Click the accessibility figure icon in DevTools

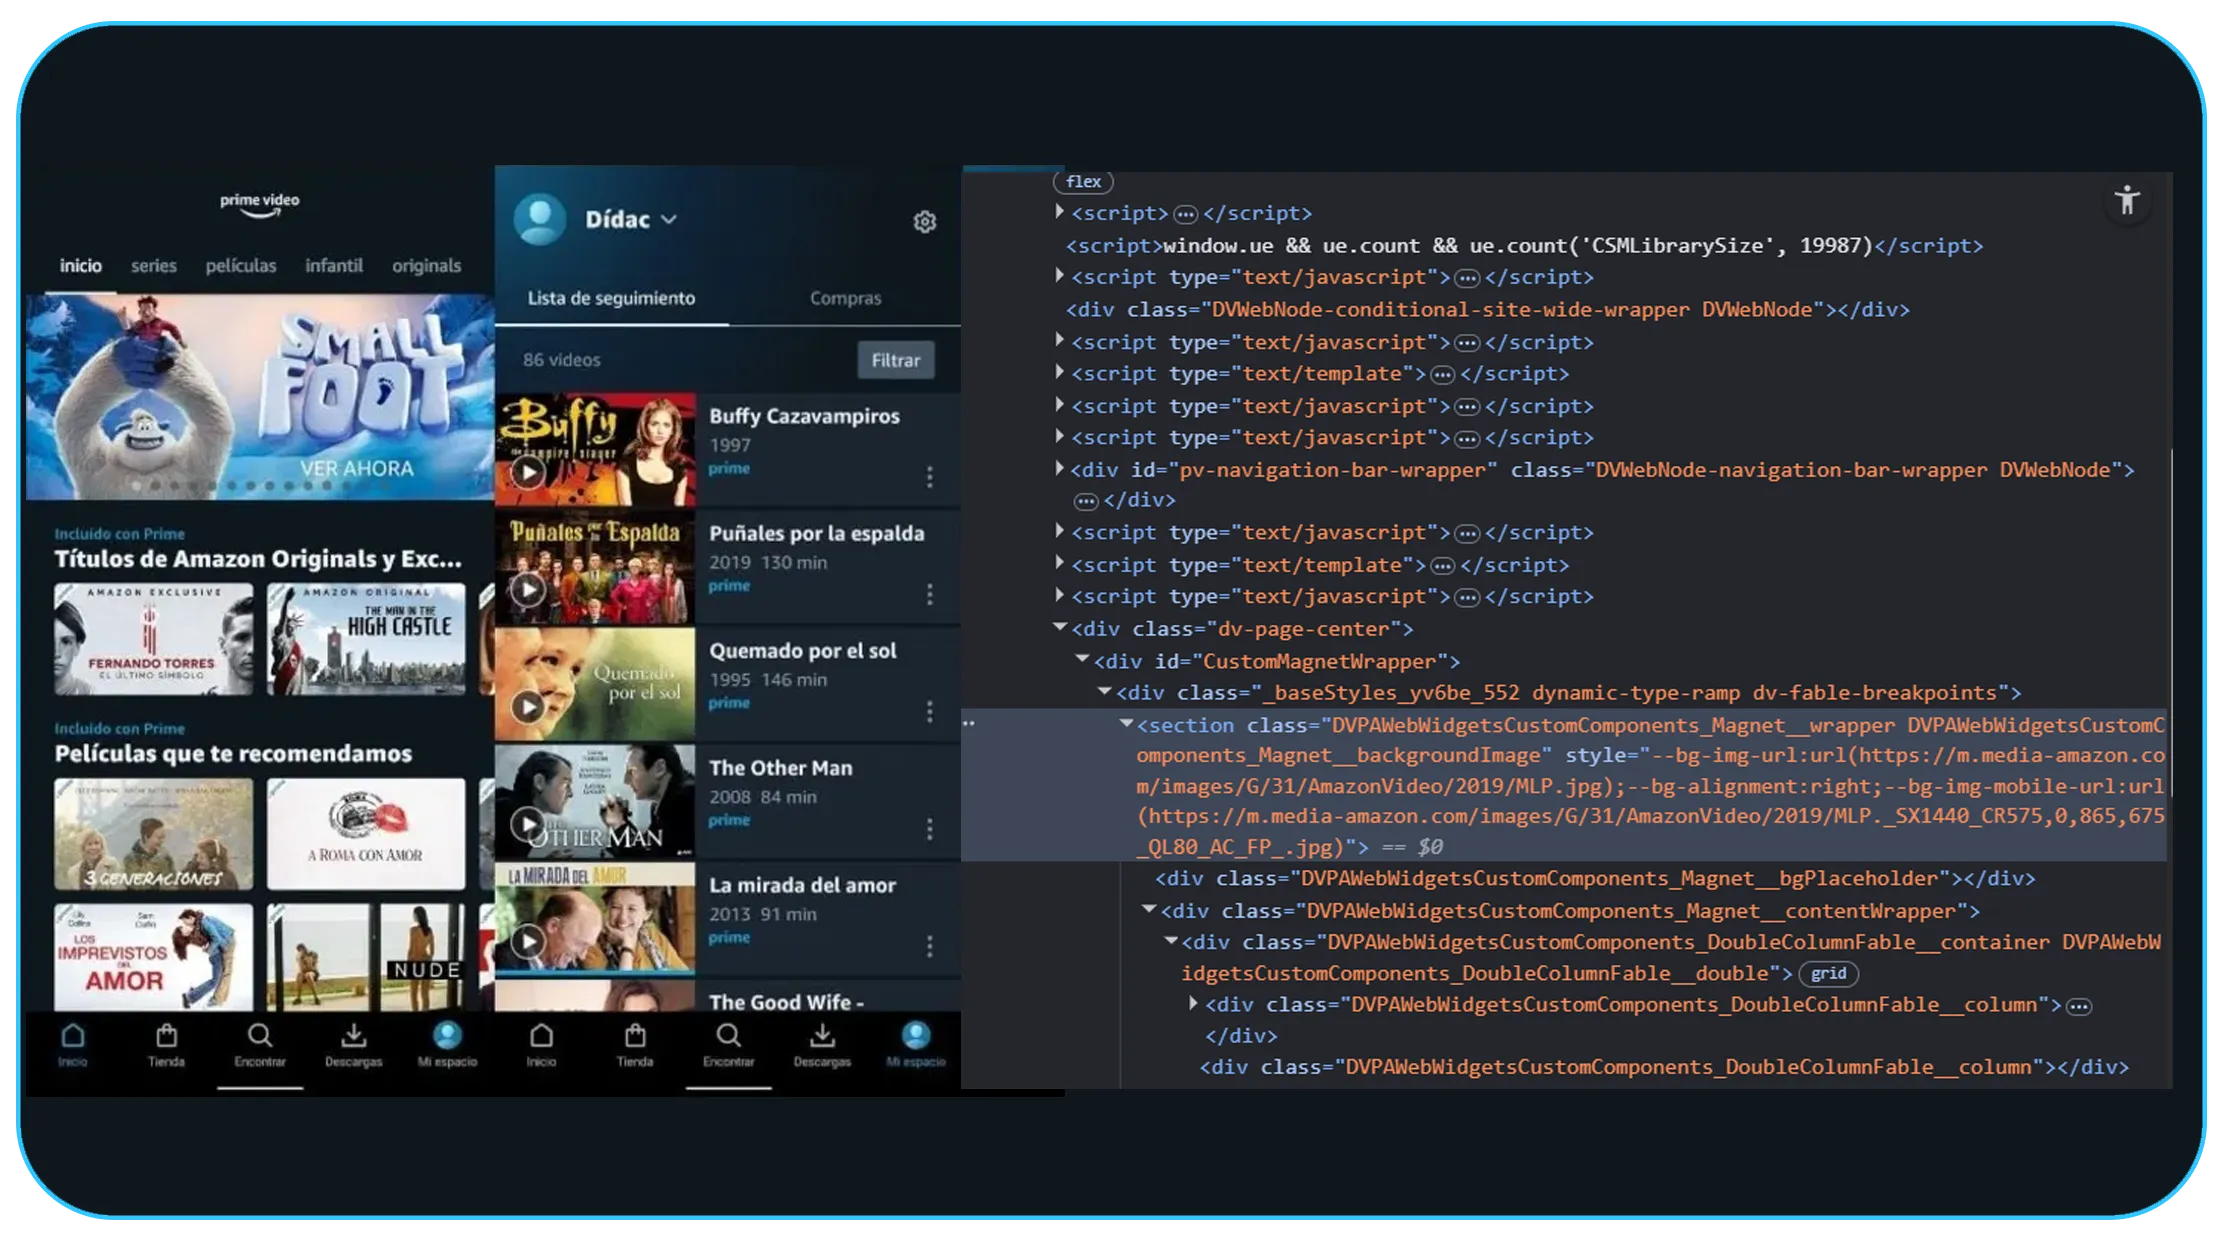tap(2128, 202)
